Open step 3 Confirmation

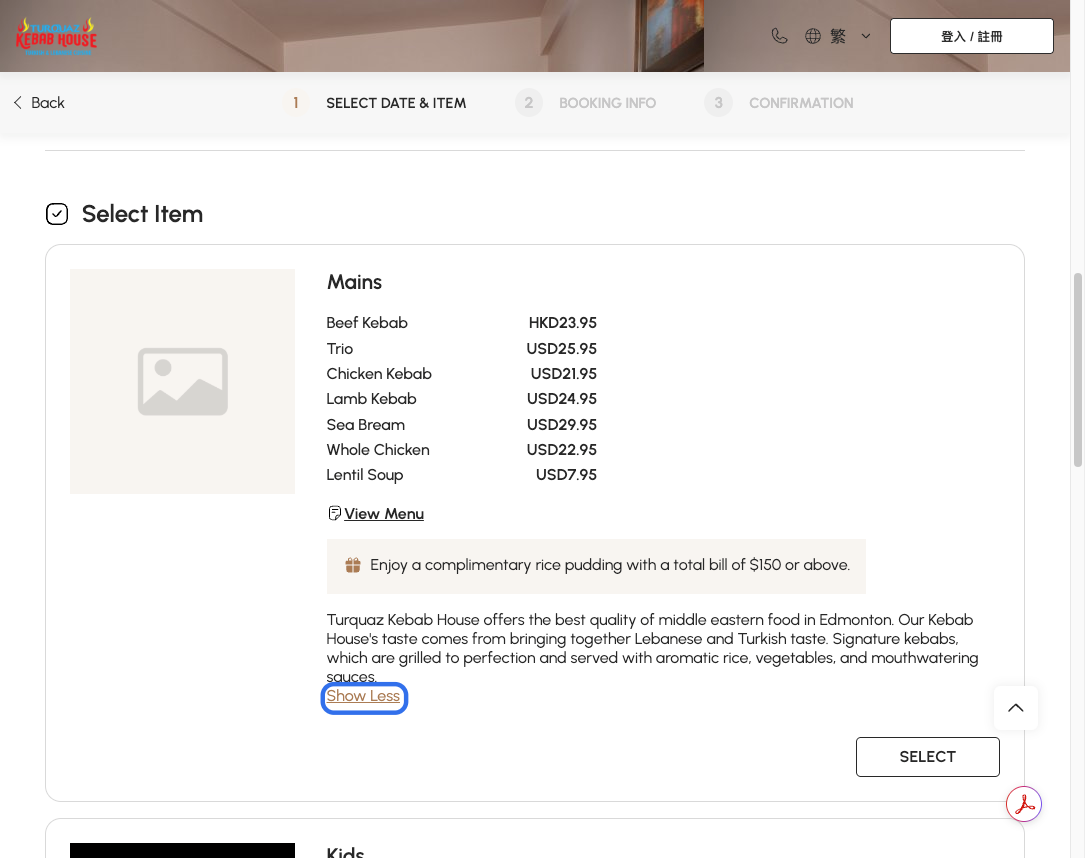tap(778, 103)
